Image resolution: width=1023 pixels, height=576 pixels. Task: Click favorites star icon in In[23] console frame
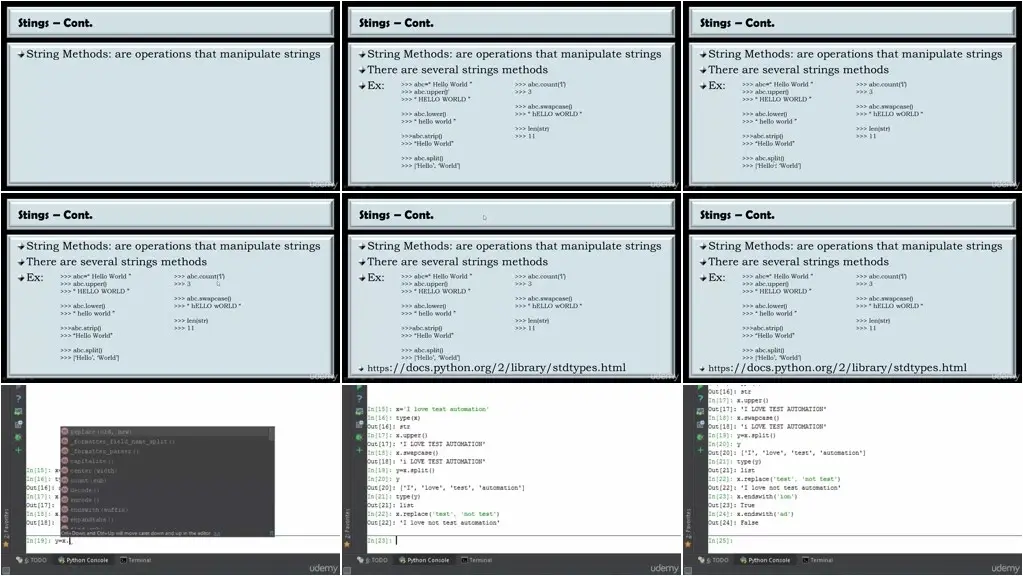(x=346, y=543)
